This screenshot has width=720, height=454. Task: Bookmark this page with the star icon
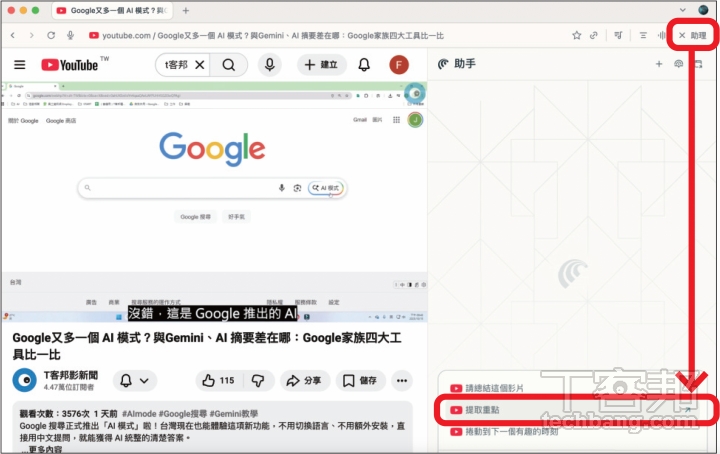577,35
